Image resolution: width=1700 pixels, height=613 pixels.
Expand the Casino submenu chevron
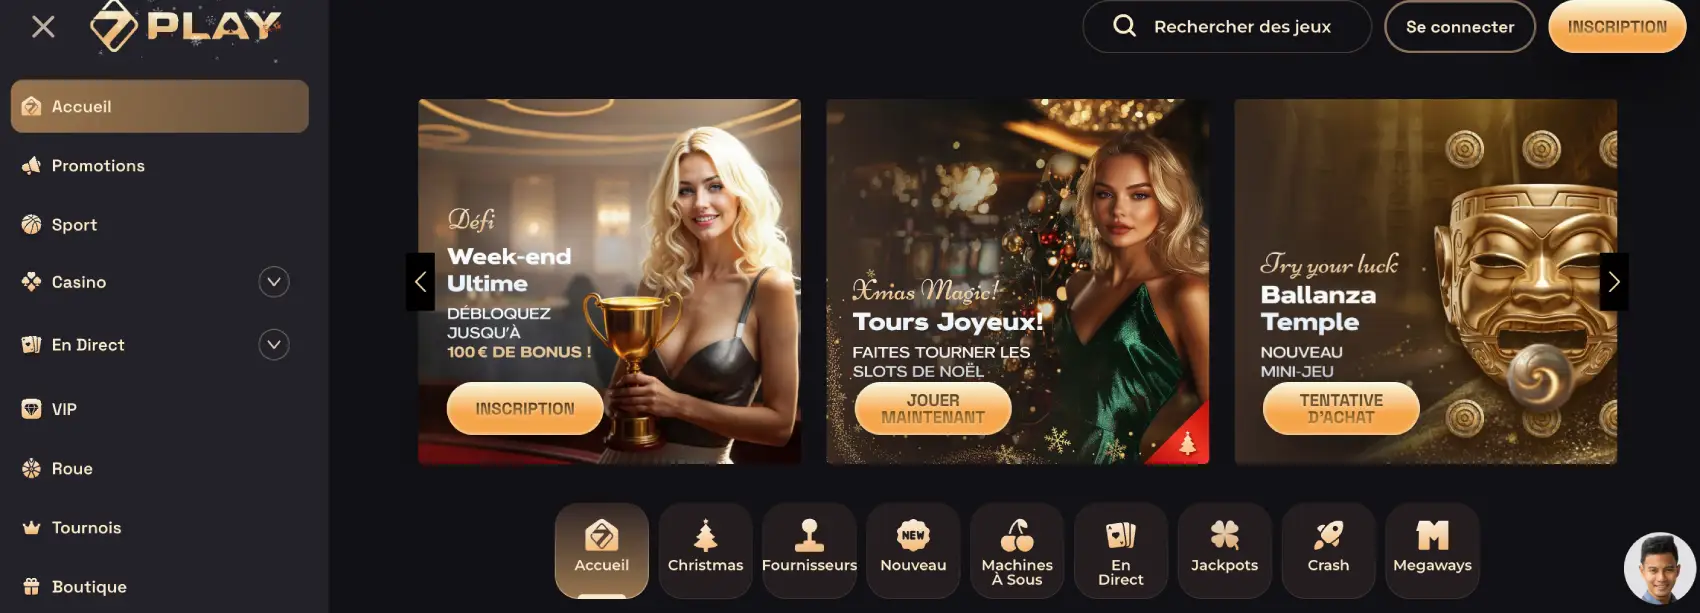274,282
